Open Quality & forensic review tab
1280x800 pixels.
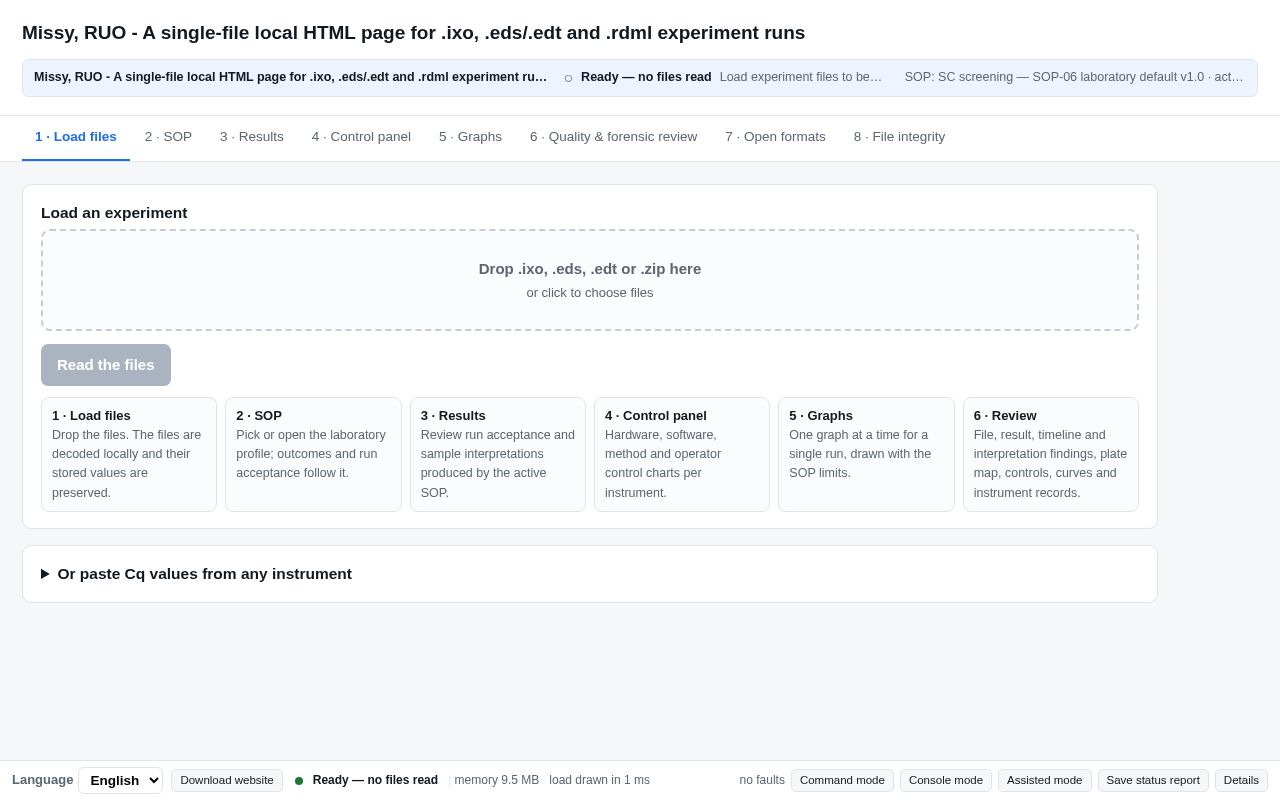coord(614,137)
